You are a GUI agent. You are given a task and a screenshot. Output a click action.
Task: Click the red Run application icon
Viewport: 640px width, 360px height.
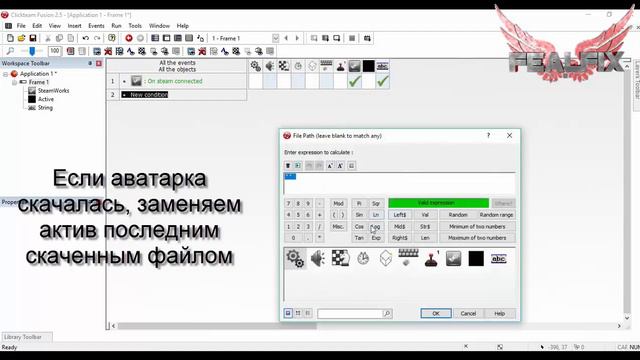(x=129, y=38)
